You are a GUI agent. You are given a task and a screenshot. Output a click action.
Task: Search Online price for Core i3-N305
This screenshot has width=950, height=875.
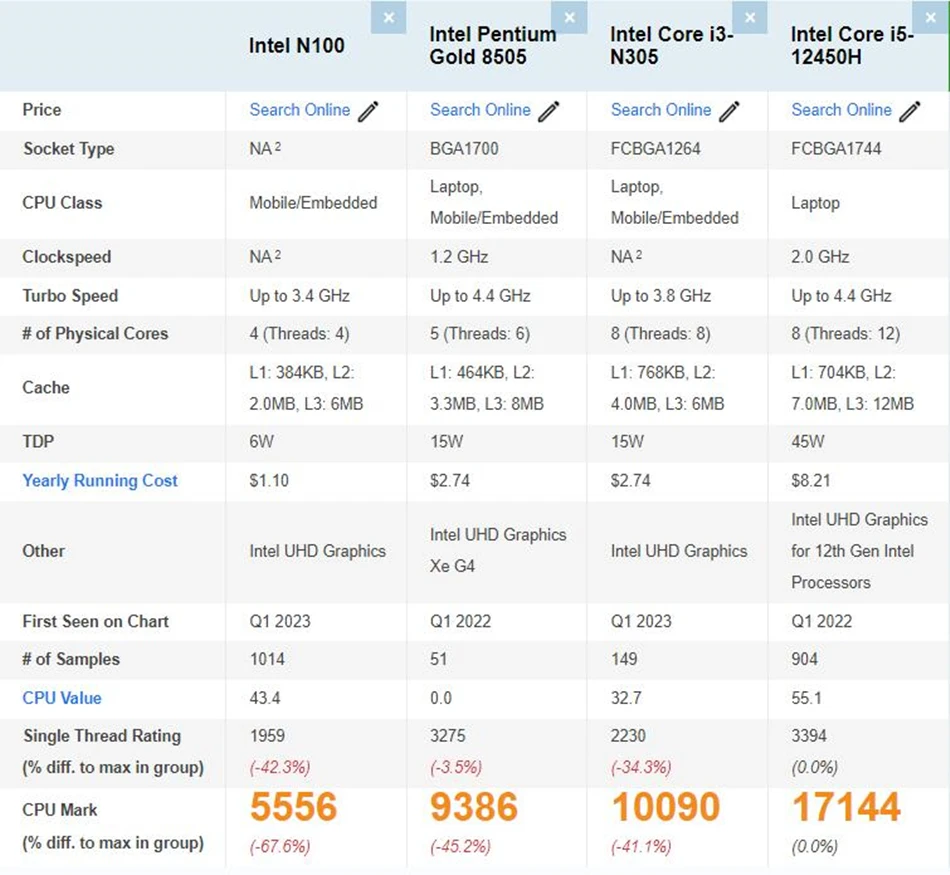(x=661, y=110)
